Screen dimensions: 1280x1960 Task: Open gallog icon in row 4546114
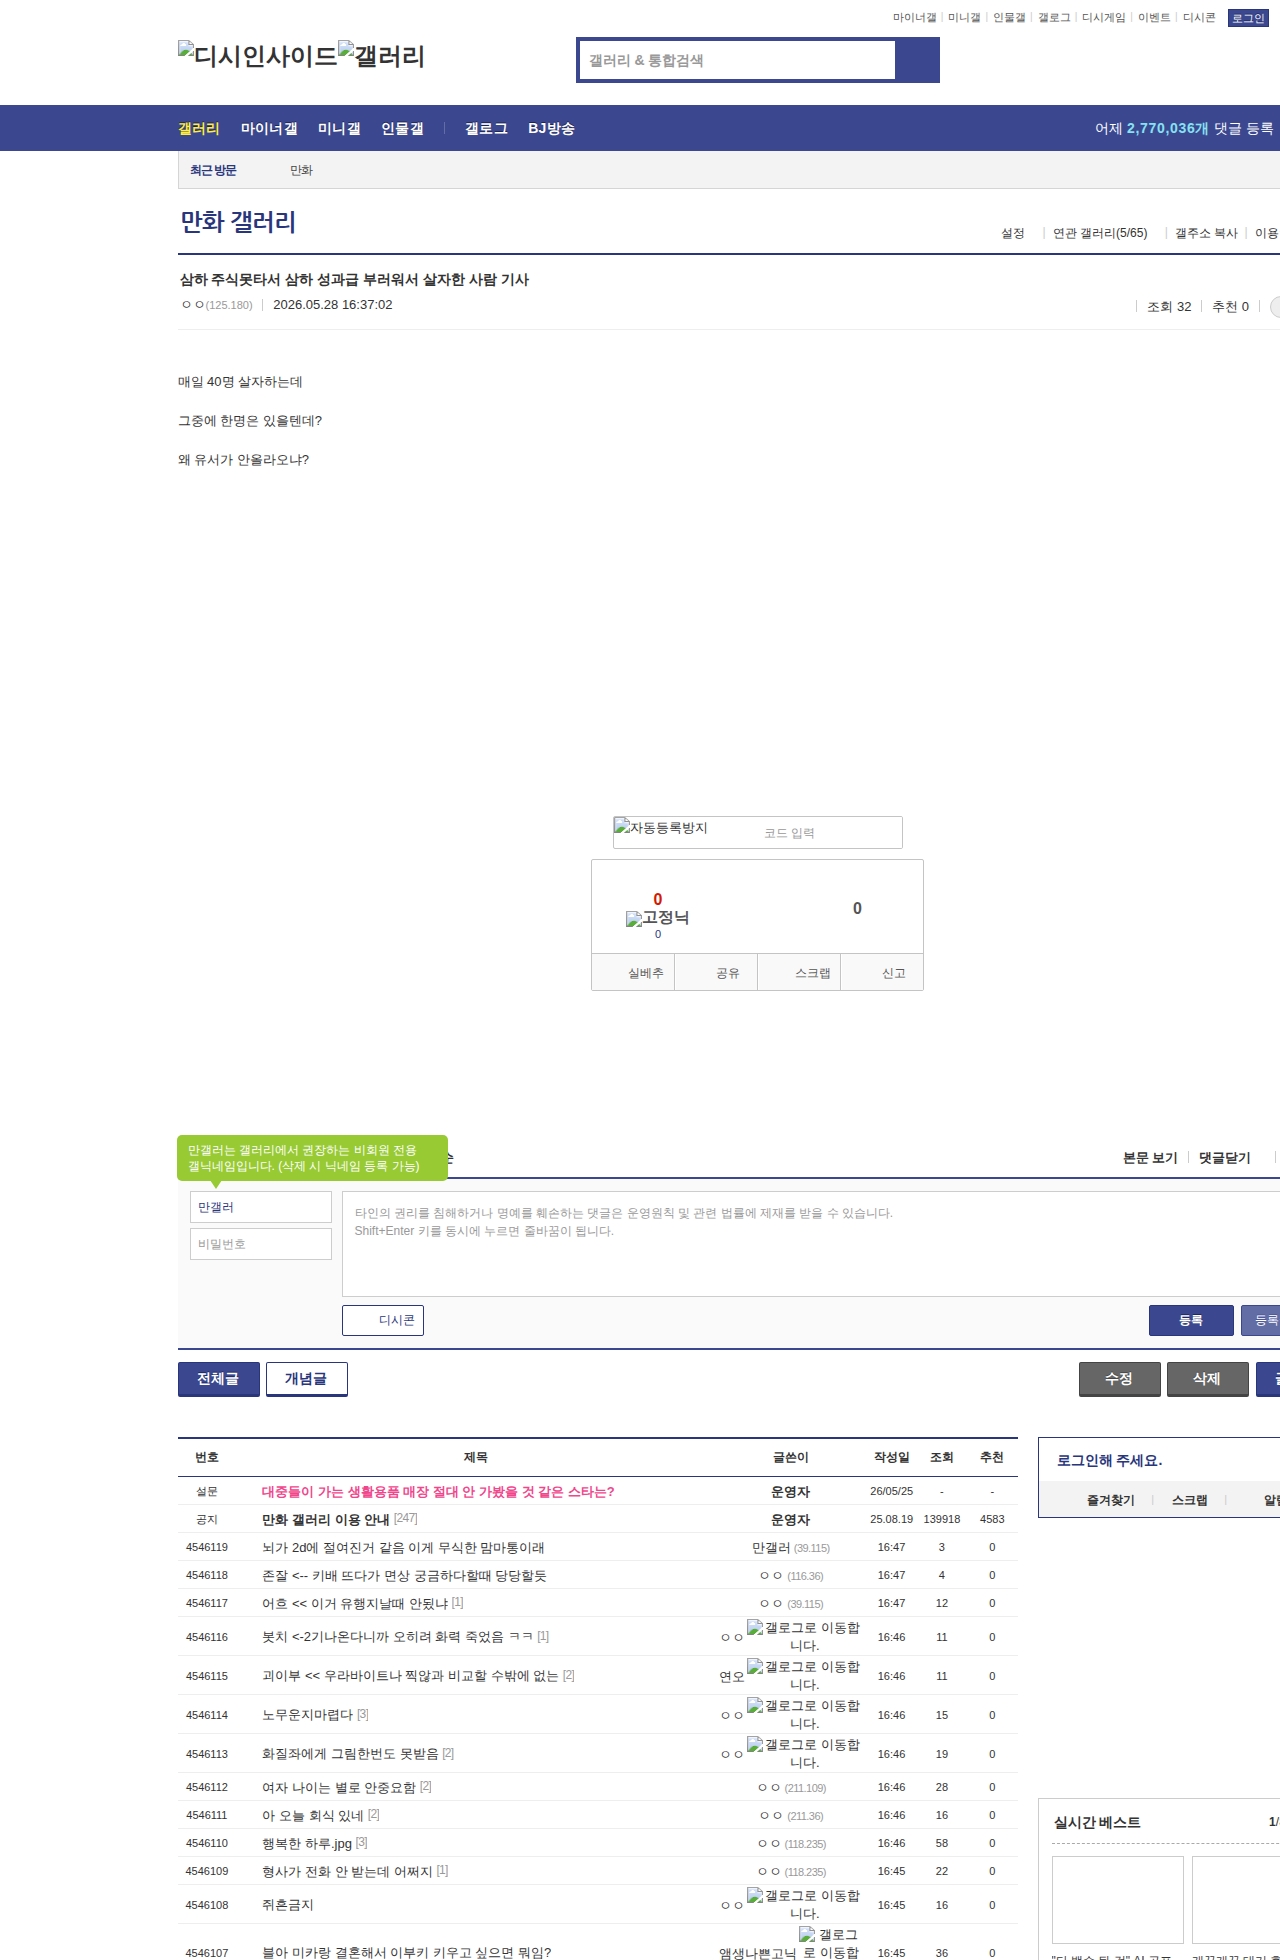click(804, 1715)
